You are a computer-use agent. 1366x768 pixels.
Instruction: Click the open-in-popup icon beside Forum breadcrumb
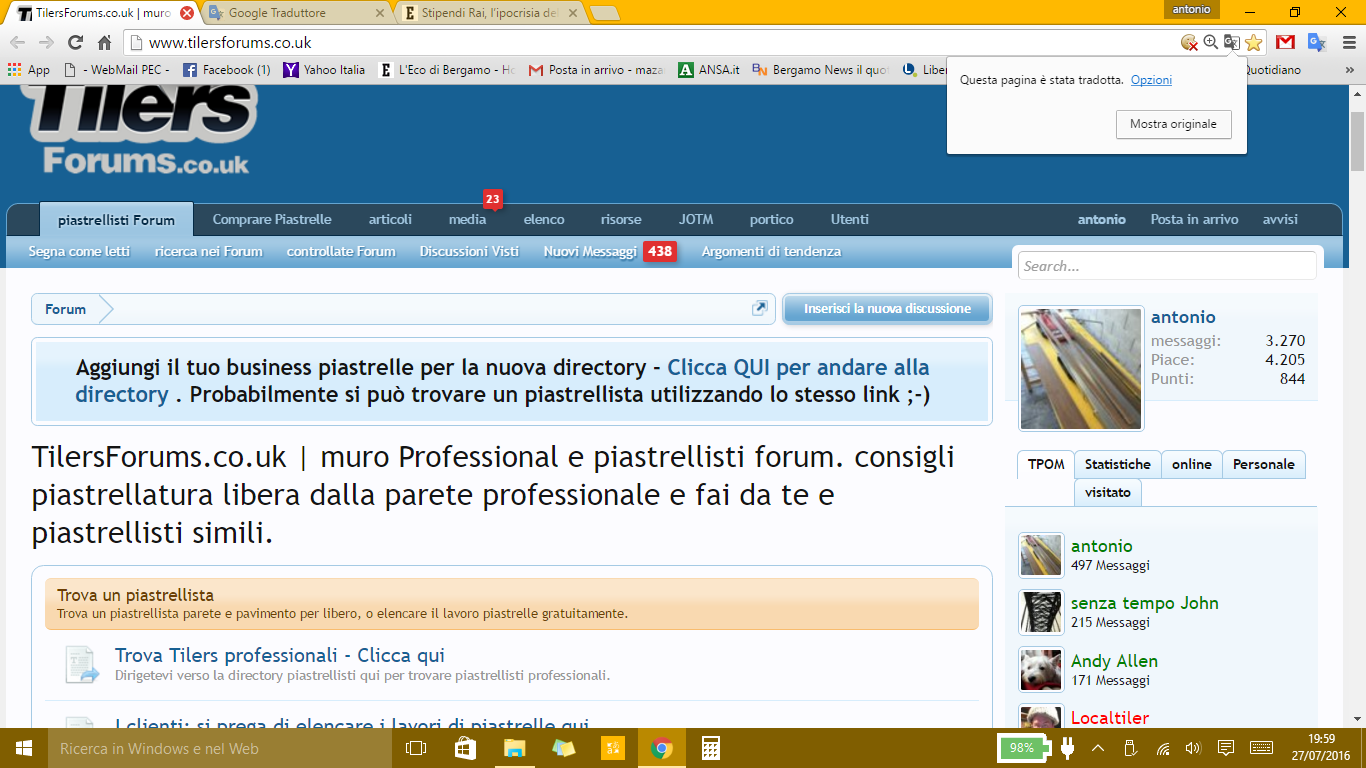pyautogui.click(x=760, y=309)
